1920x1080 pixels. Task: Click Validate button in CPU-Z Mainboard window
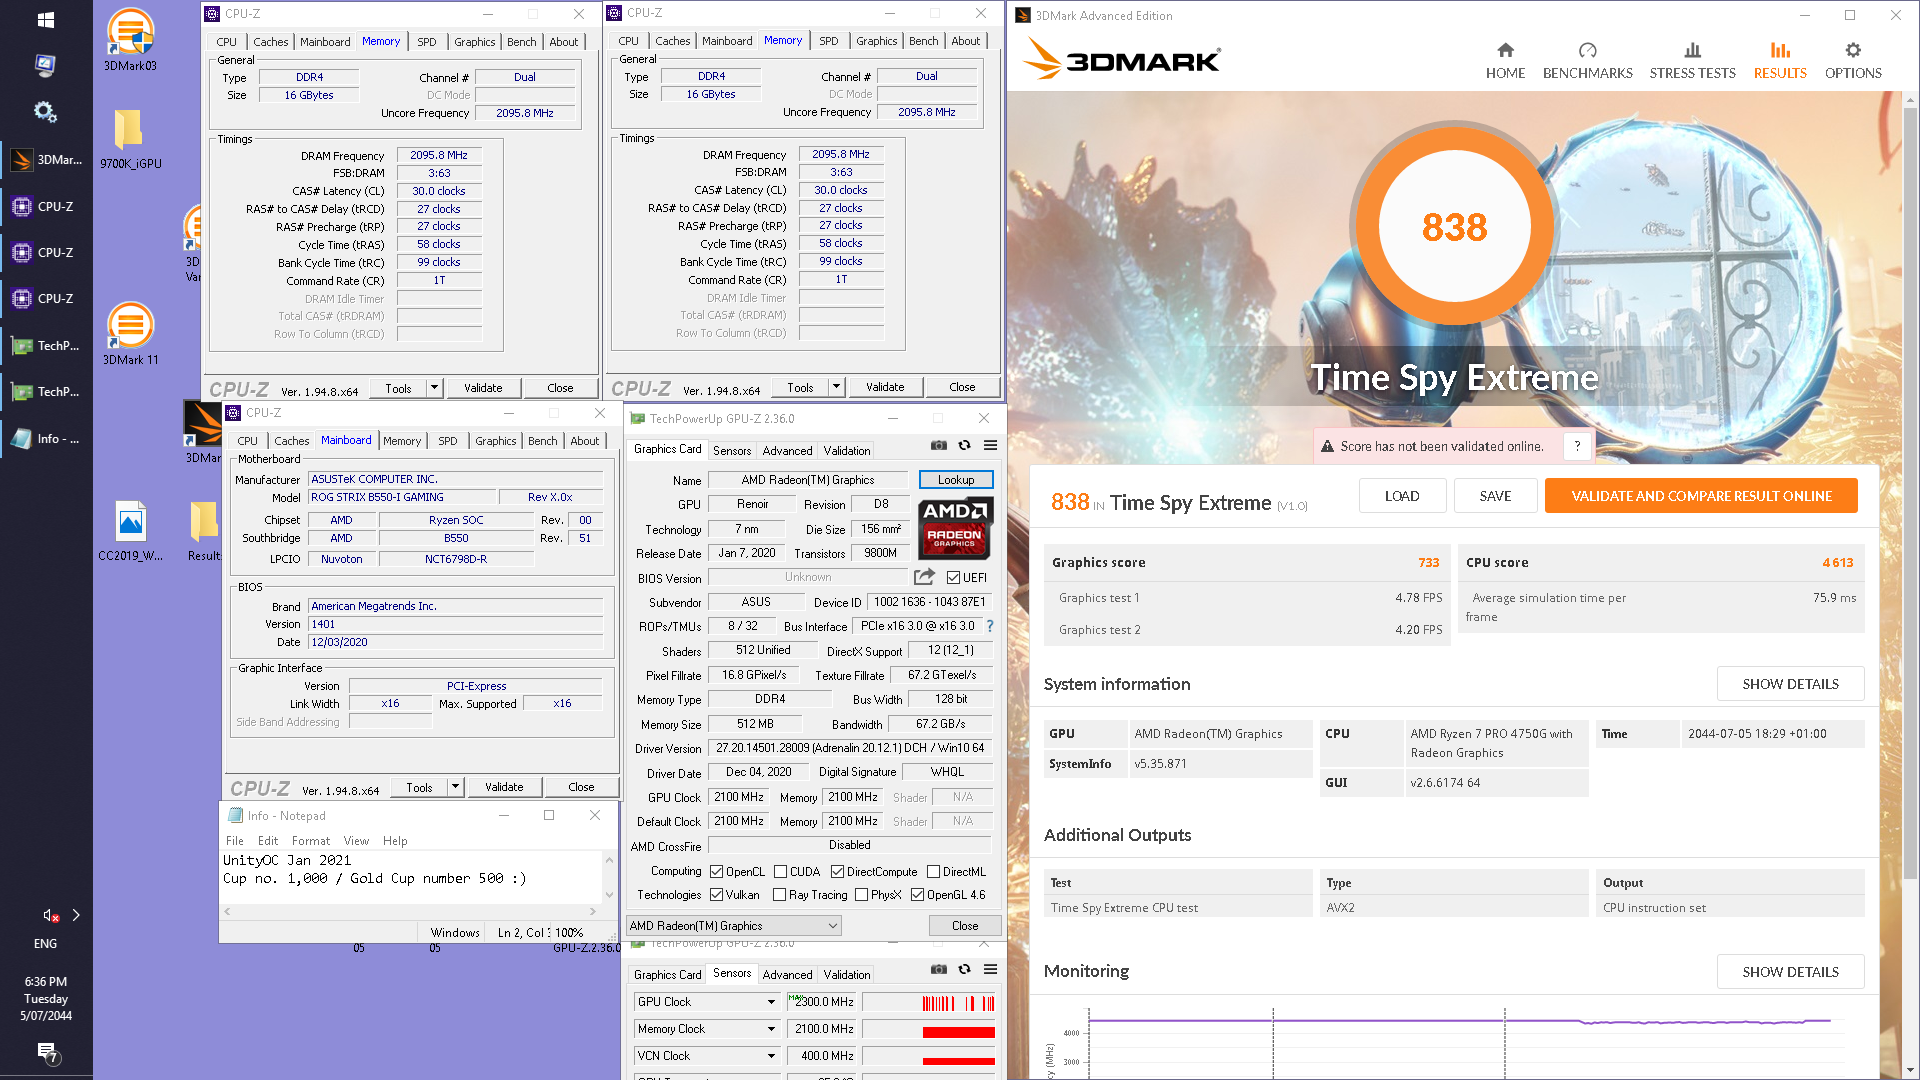(x=504, y=787)
